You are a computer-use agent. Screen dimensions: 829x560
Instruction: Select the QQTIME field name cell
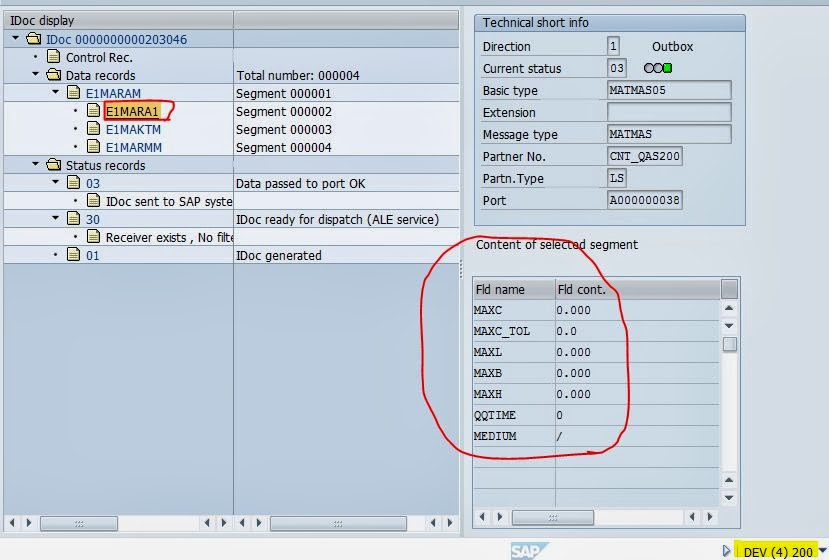pyautogui.click(x=514, y=415)
